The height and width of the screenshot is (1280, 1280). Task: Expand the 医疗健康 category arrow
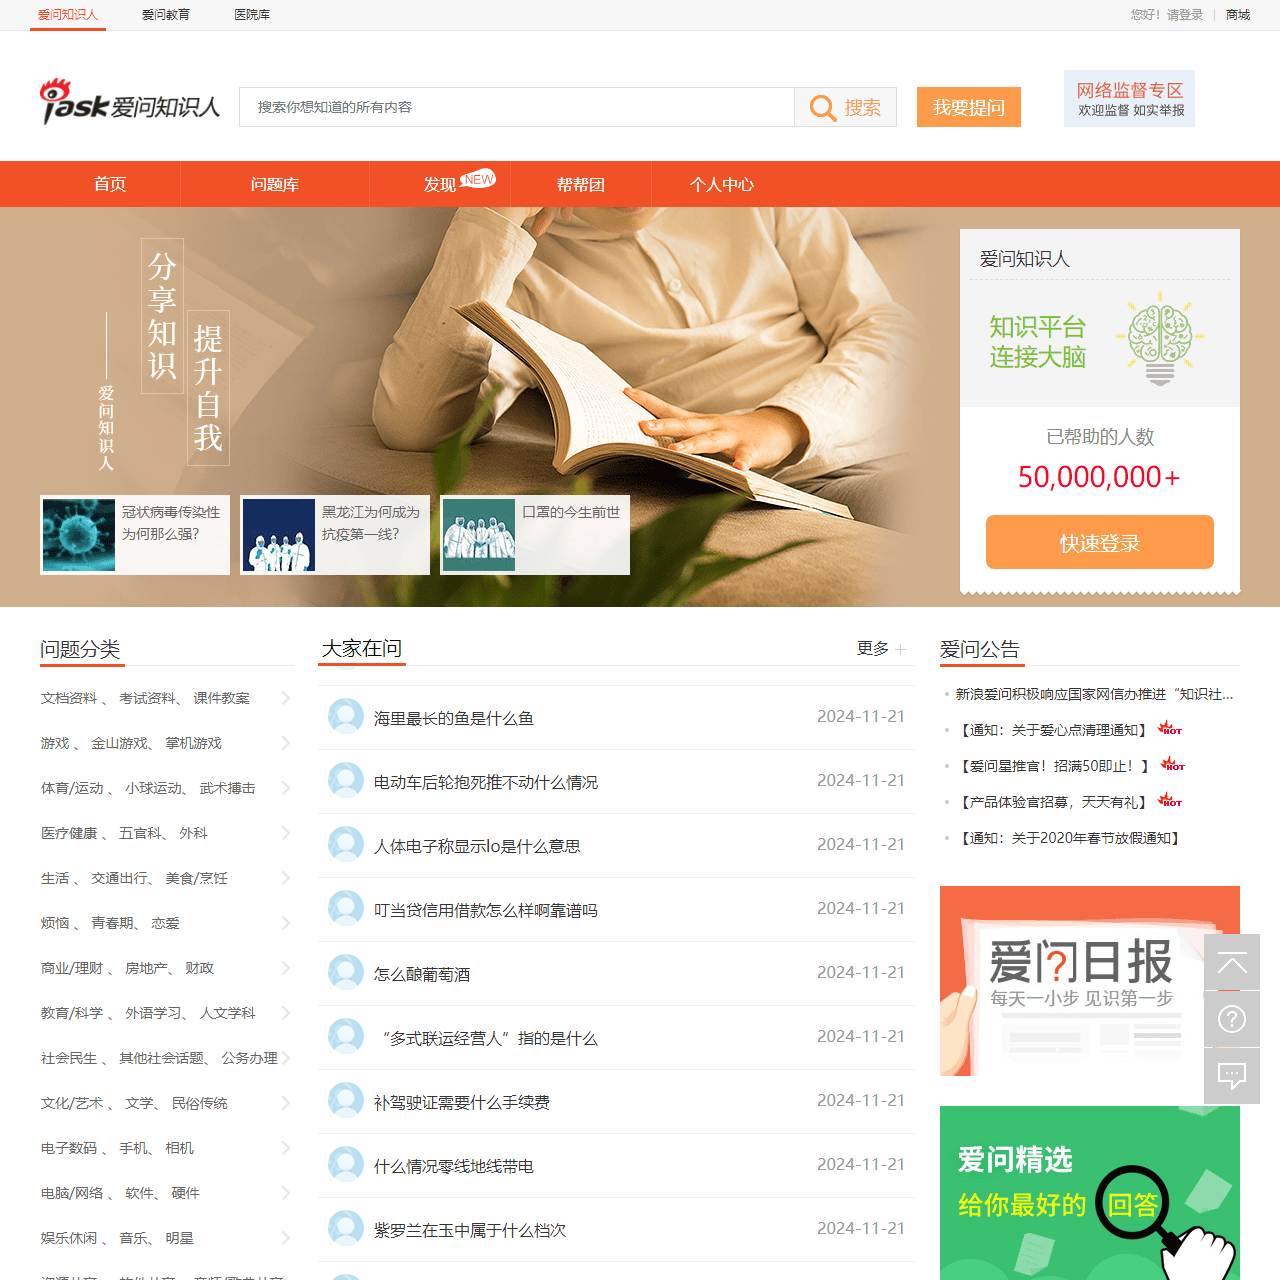[286, 833]
